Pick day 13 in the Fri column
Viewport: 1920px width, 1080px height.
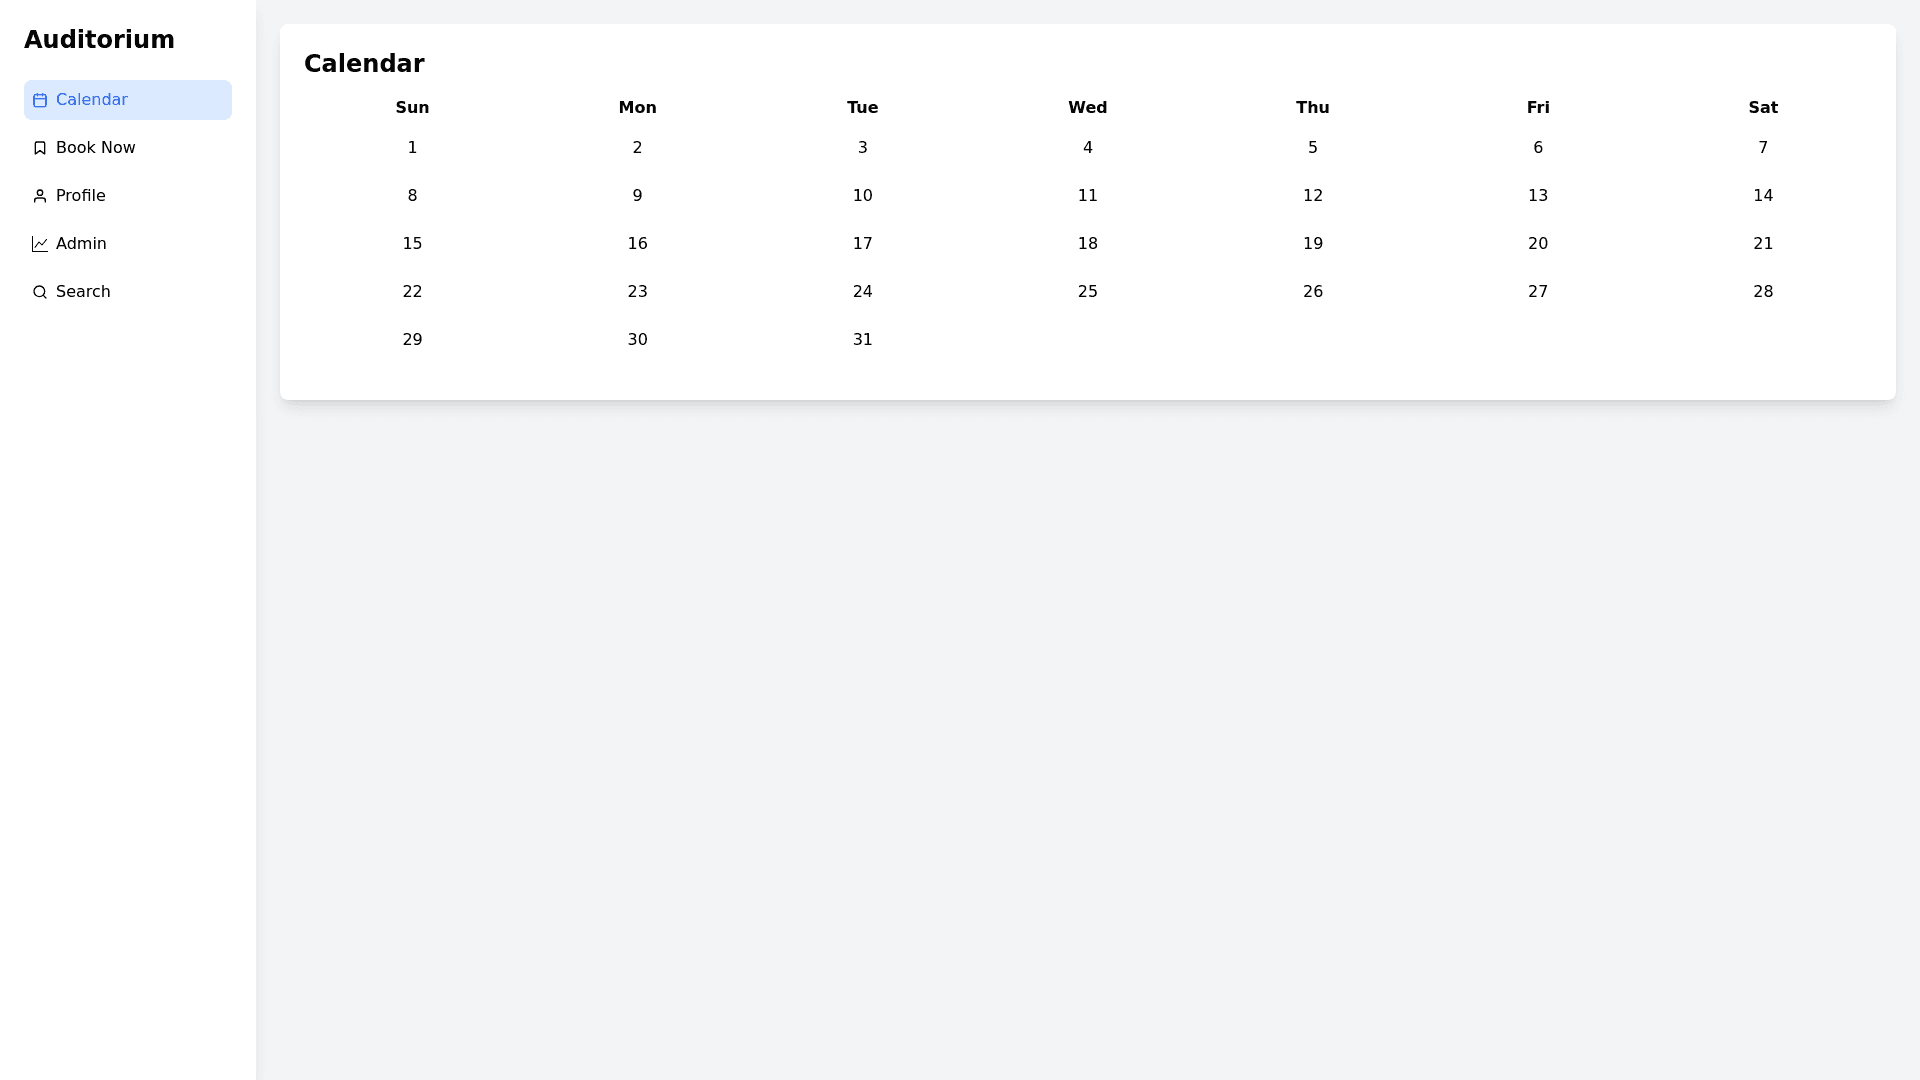point(1537,196)
